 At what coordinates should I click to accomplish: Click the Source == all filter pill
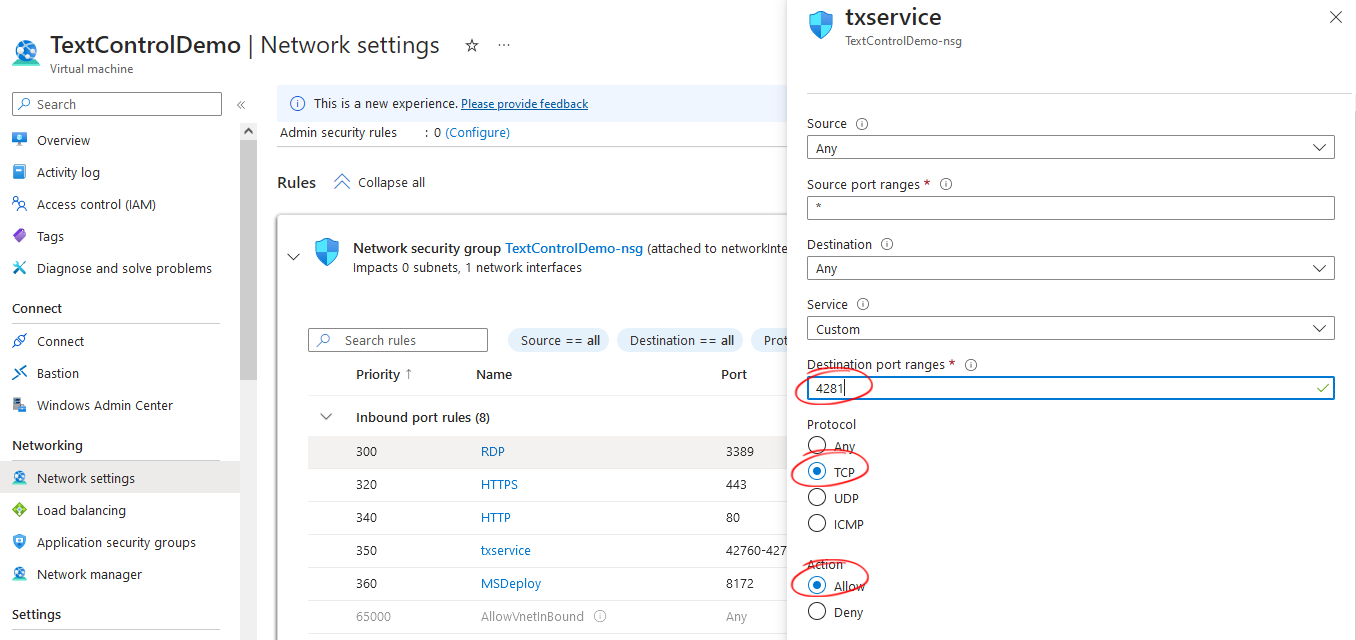click(560, 340)
